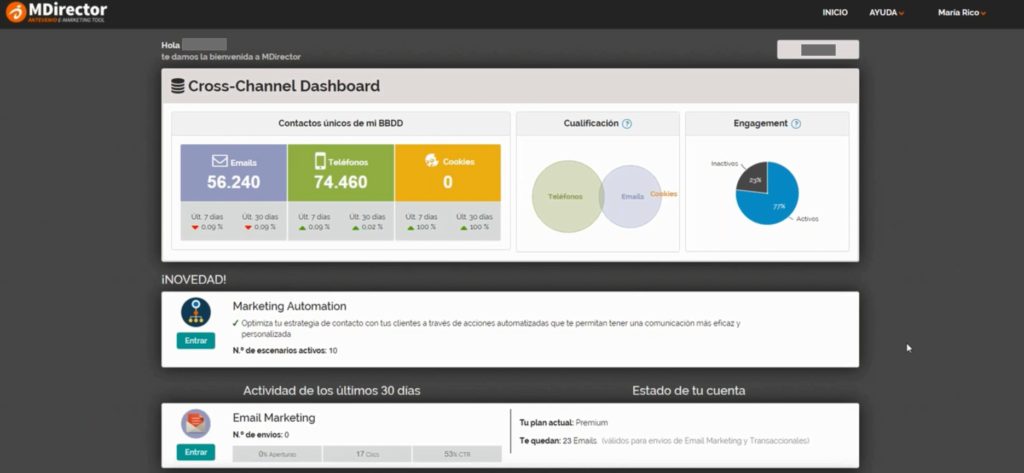The width and height of the screenshot is (1024, 473).
Task: Click the dark Inactivos 23% pie slice
Action: click(752, 178)
